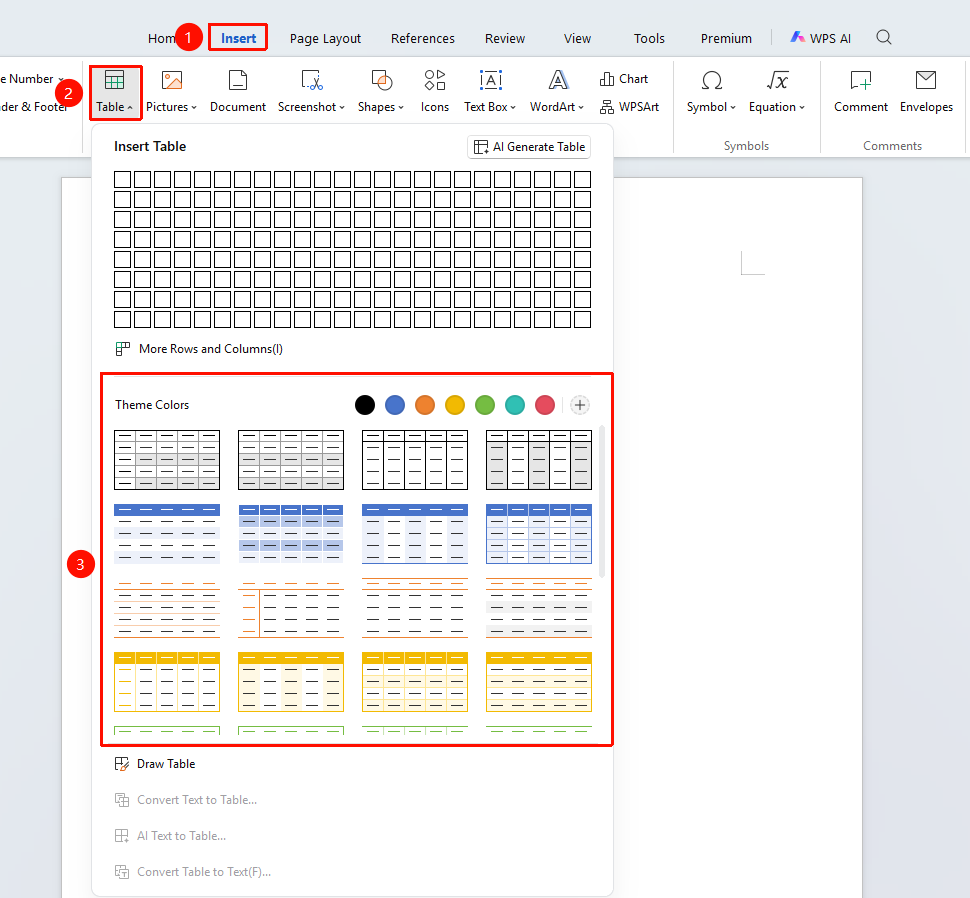Open the Symbol picker
Screen dimensions: 970x898
coord(711,91)
